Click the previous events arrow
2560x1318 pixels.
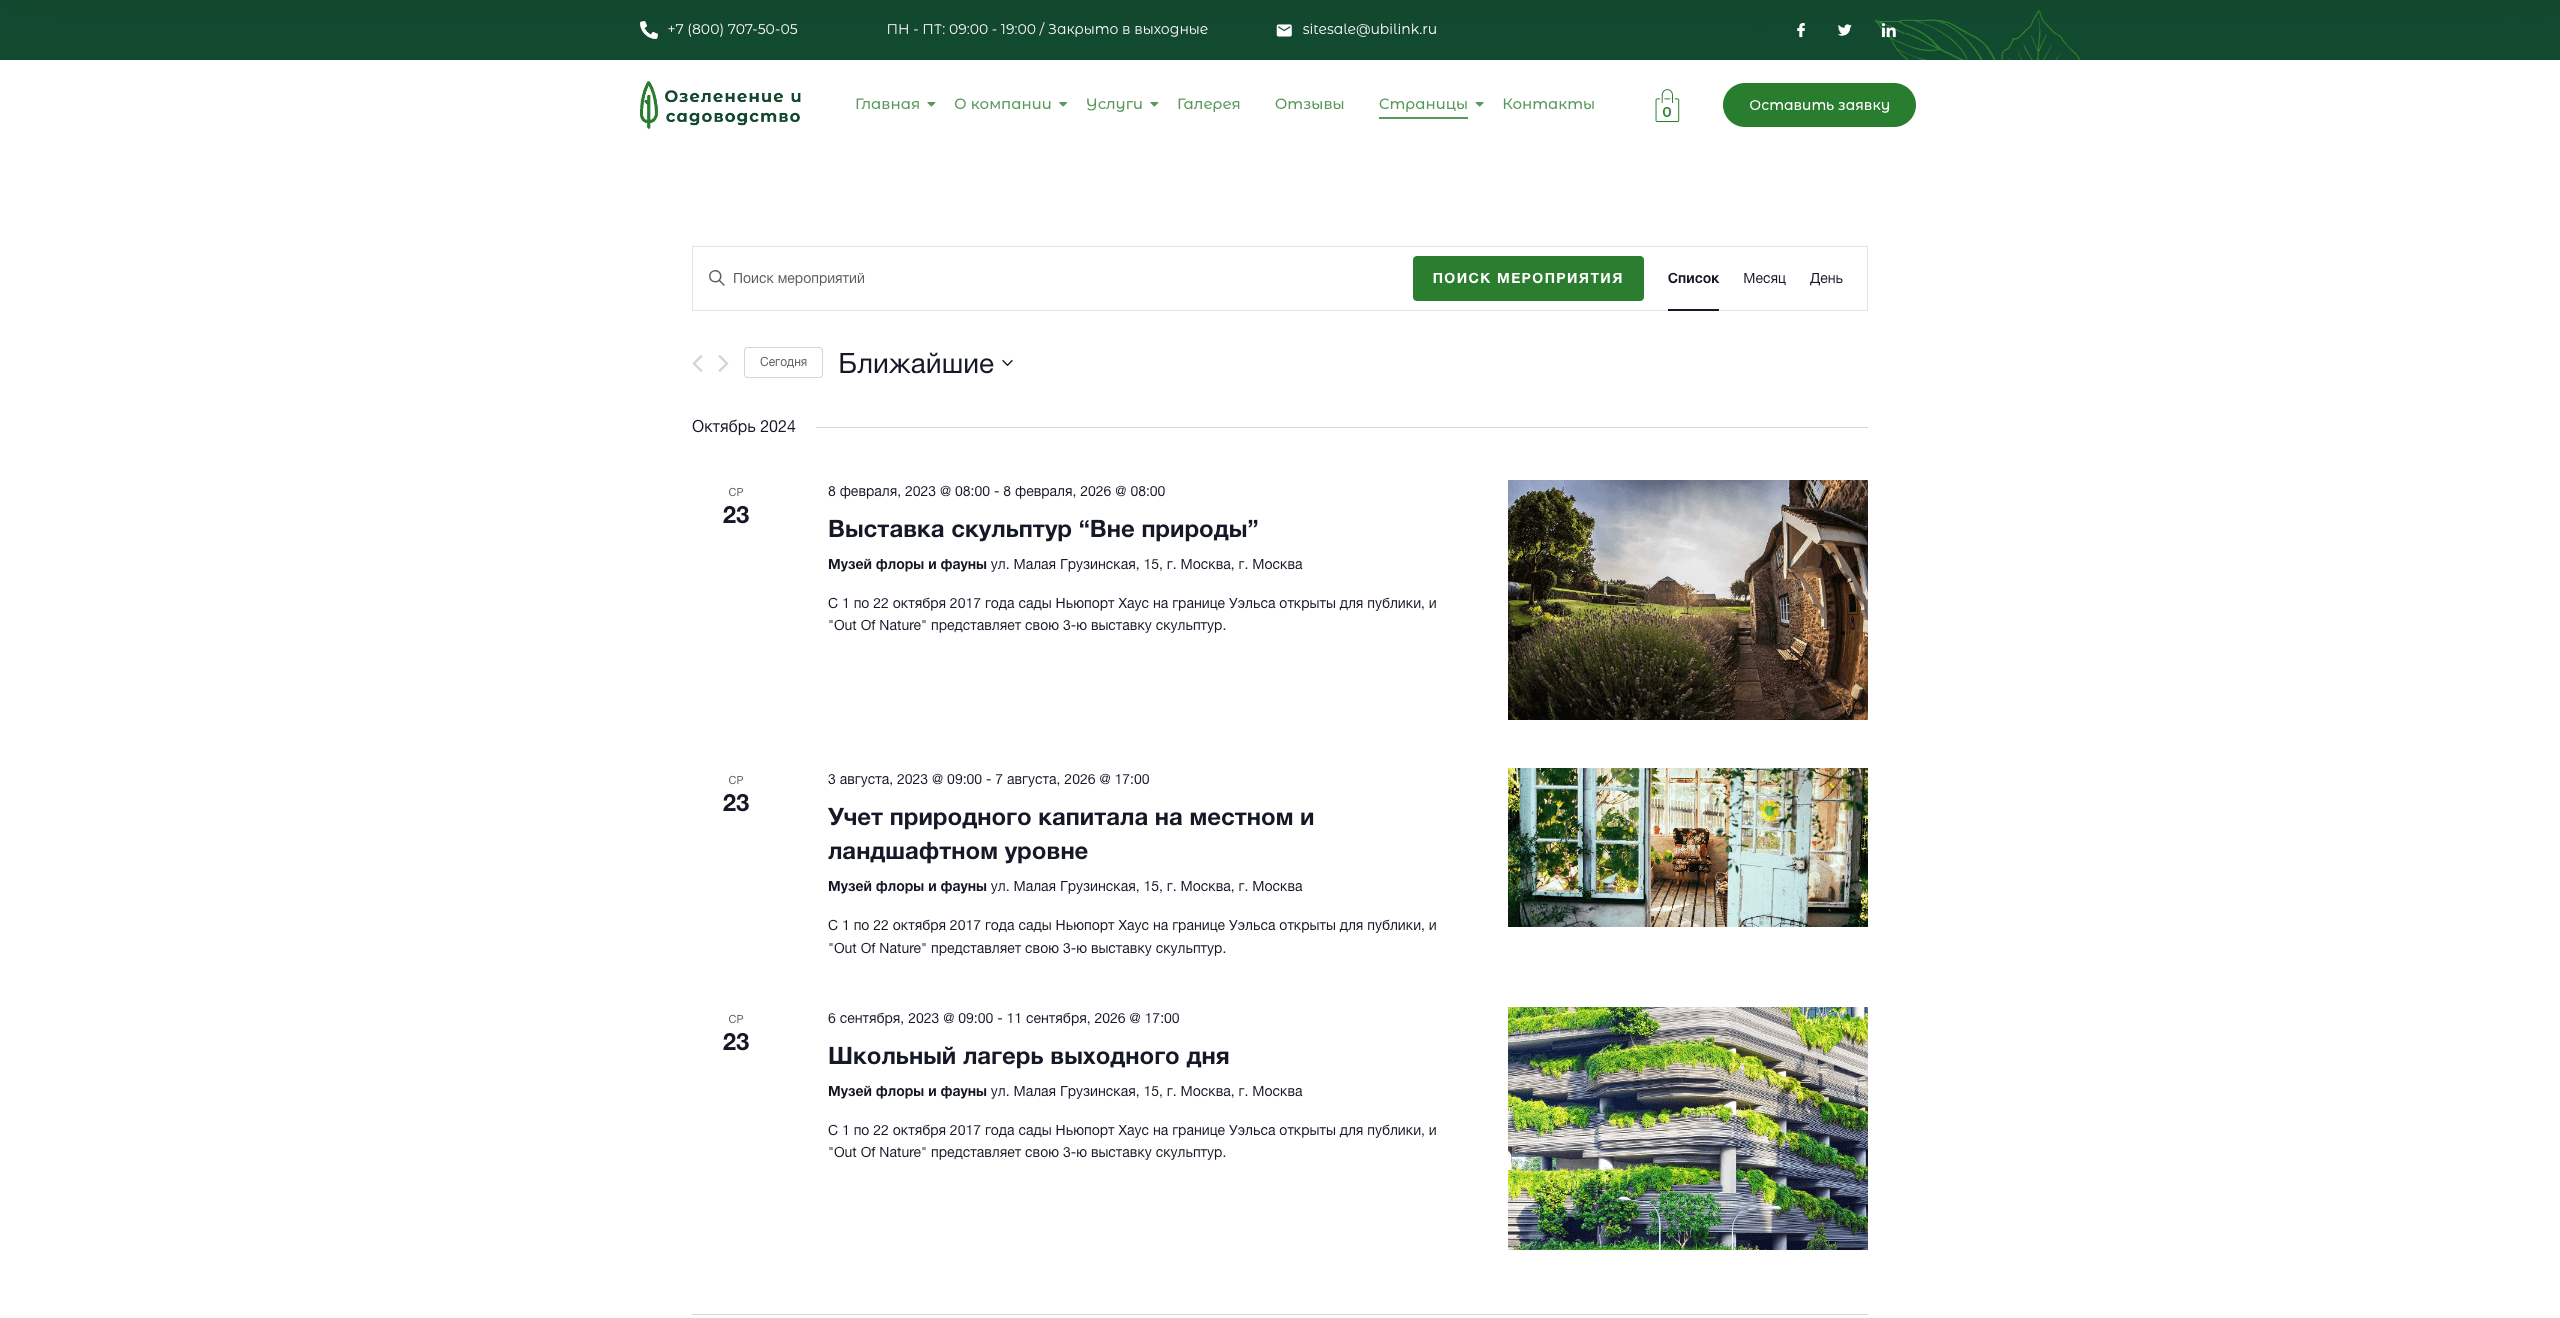coord(698,363)
